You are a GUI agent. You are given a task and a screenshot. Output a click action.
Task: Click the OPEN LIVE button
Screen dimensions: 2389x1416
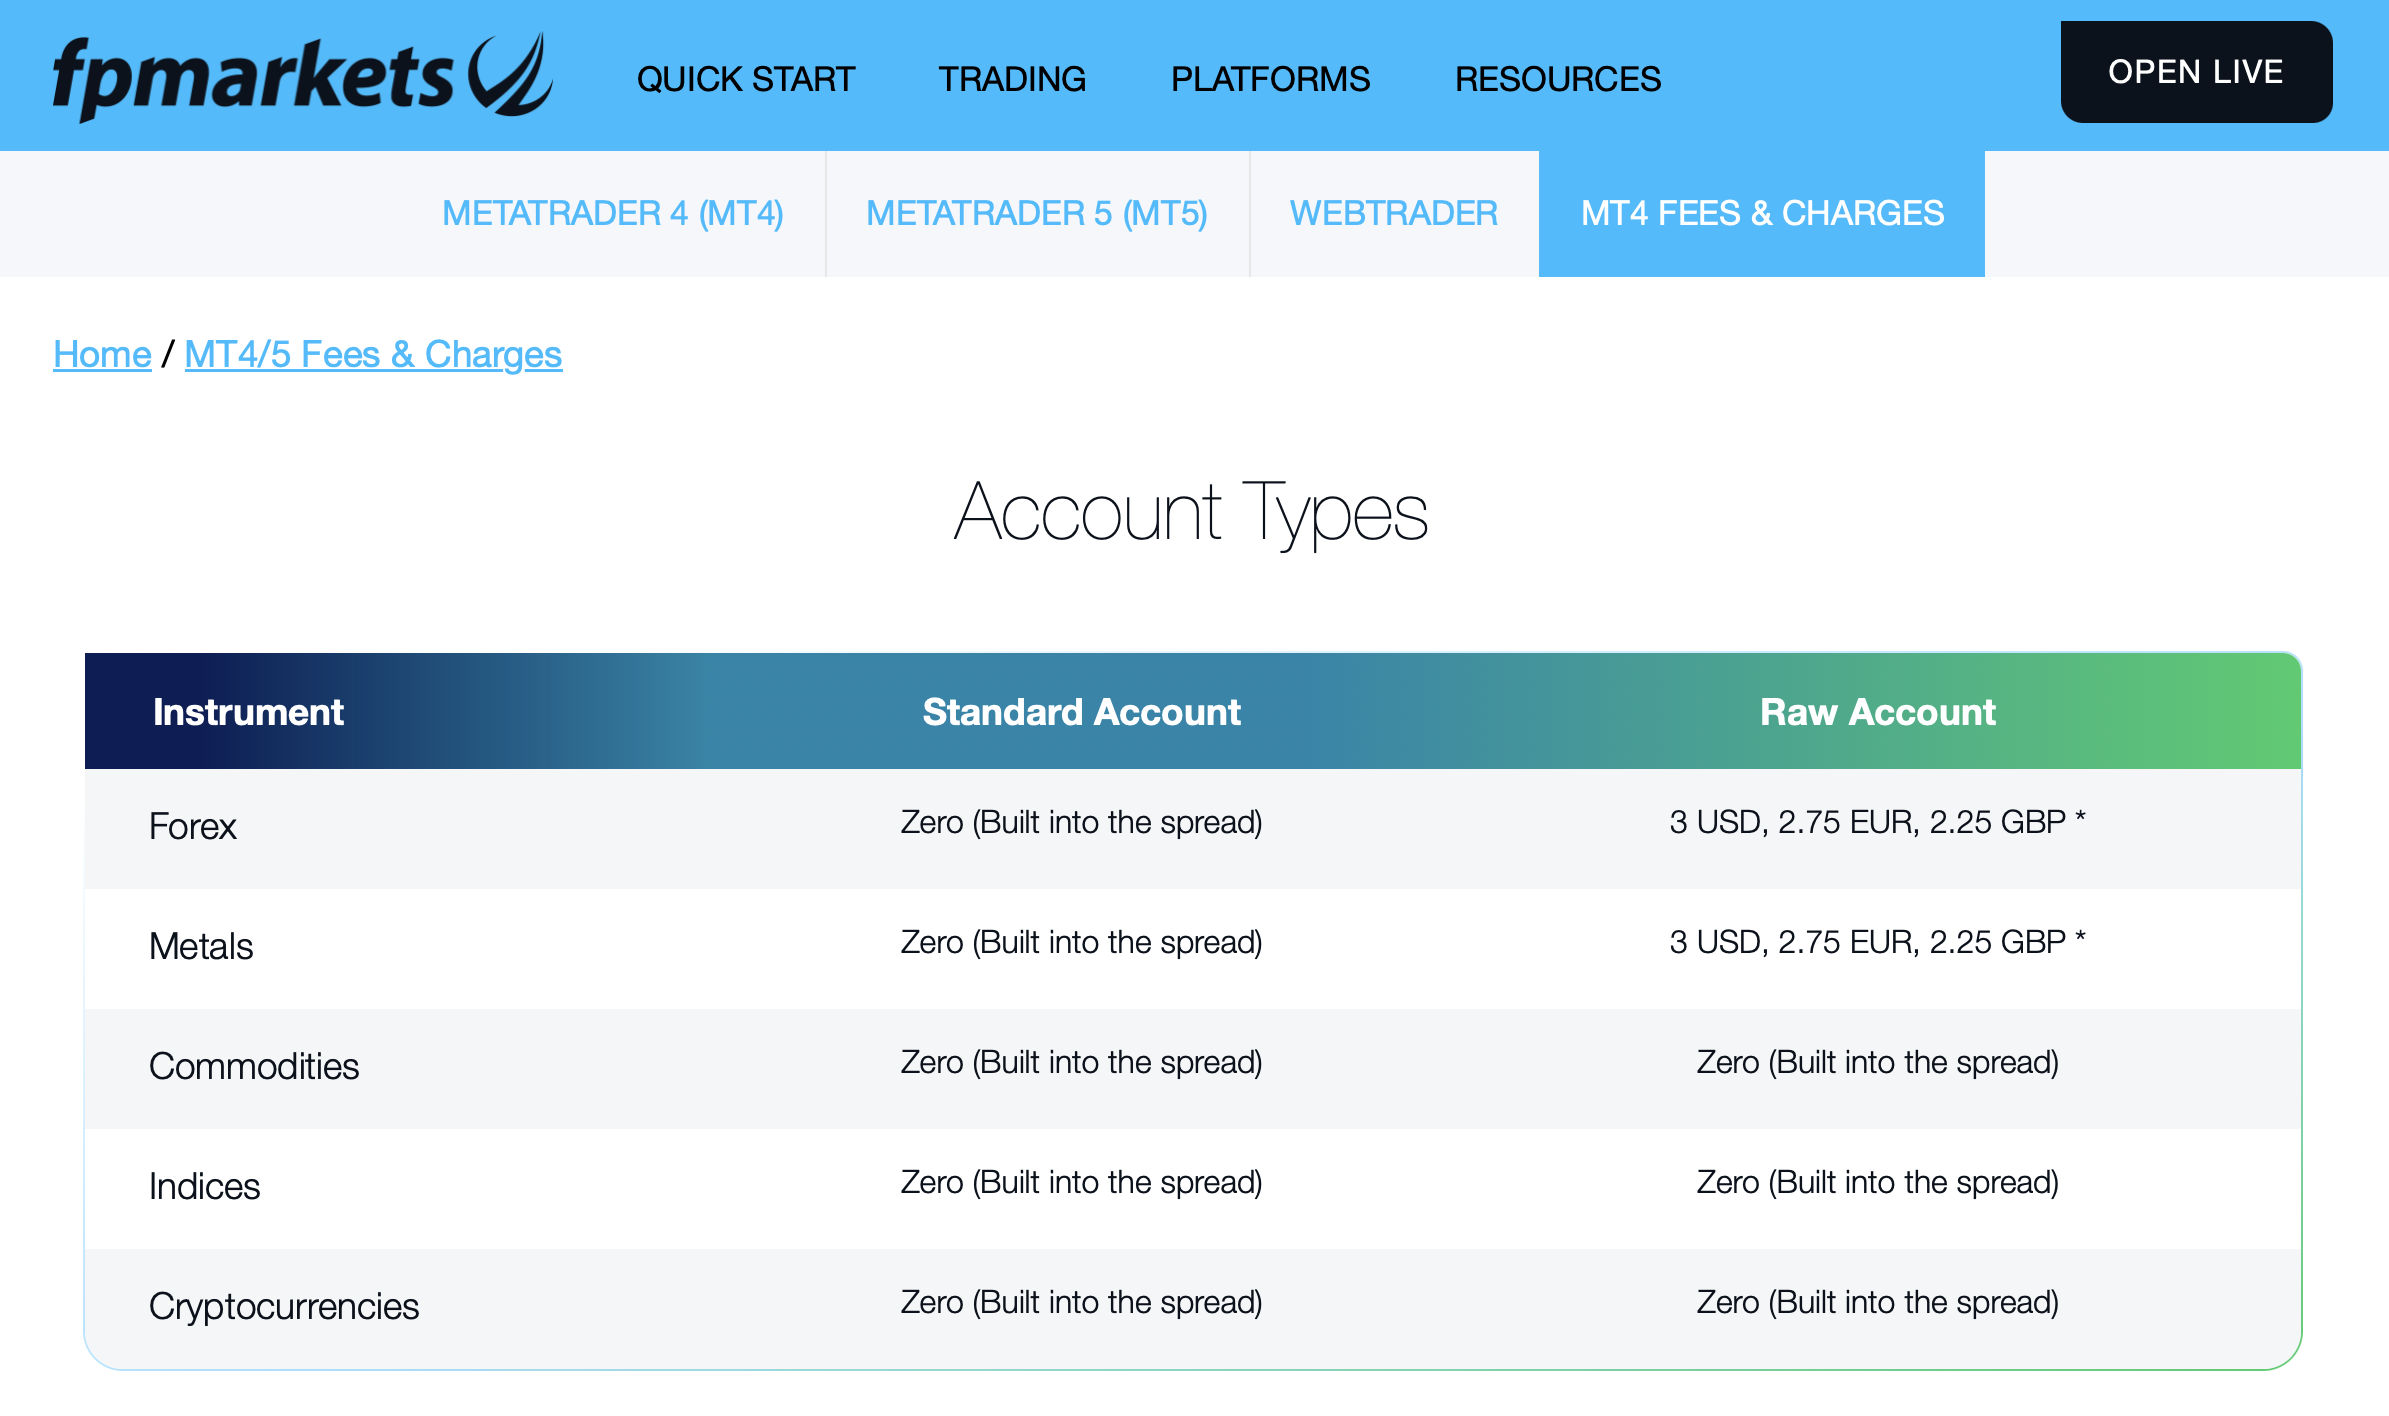2195,71
